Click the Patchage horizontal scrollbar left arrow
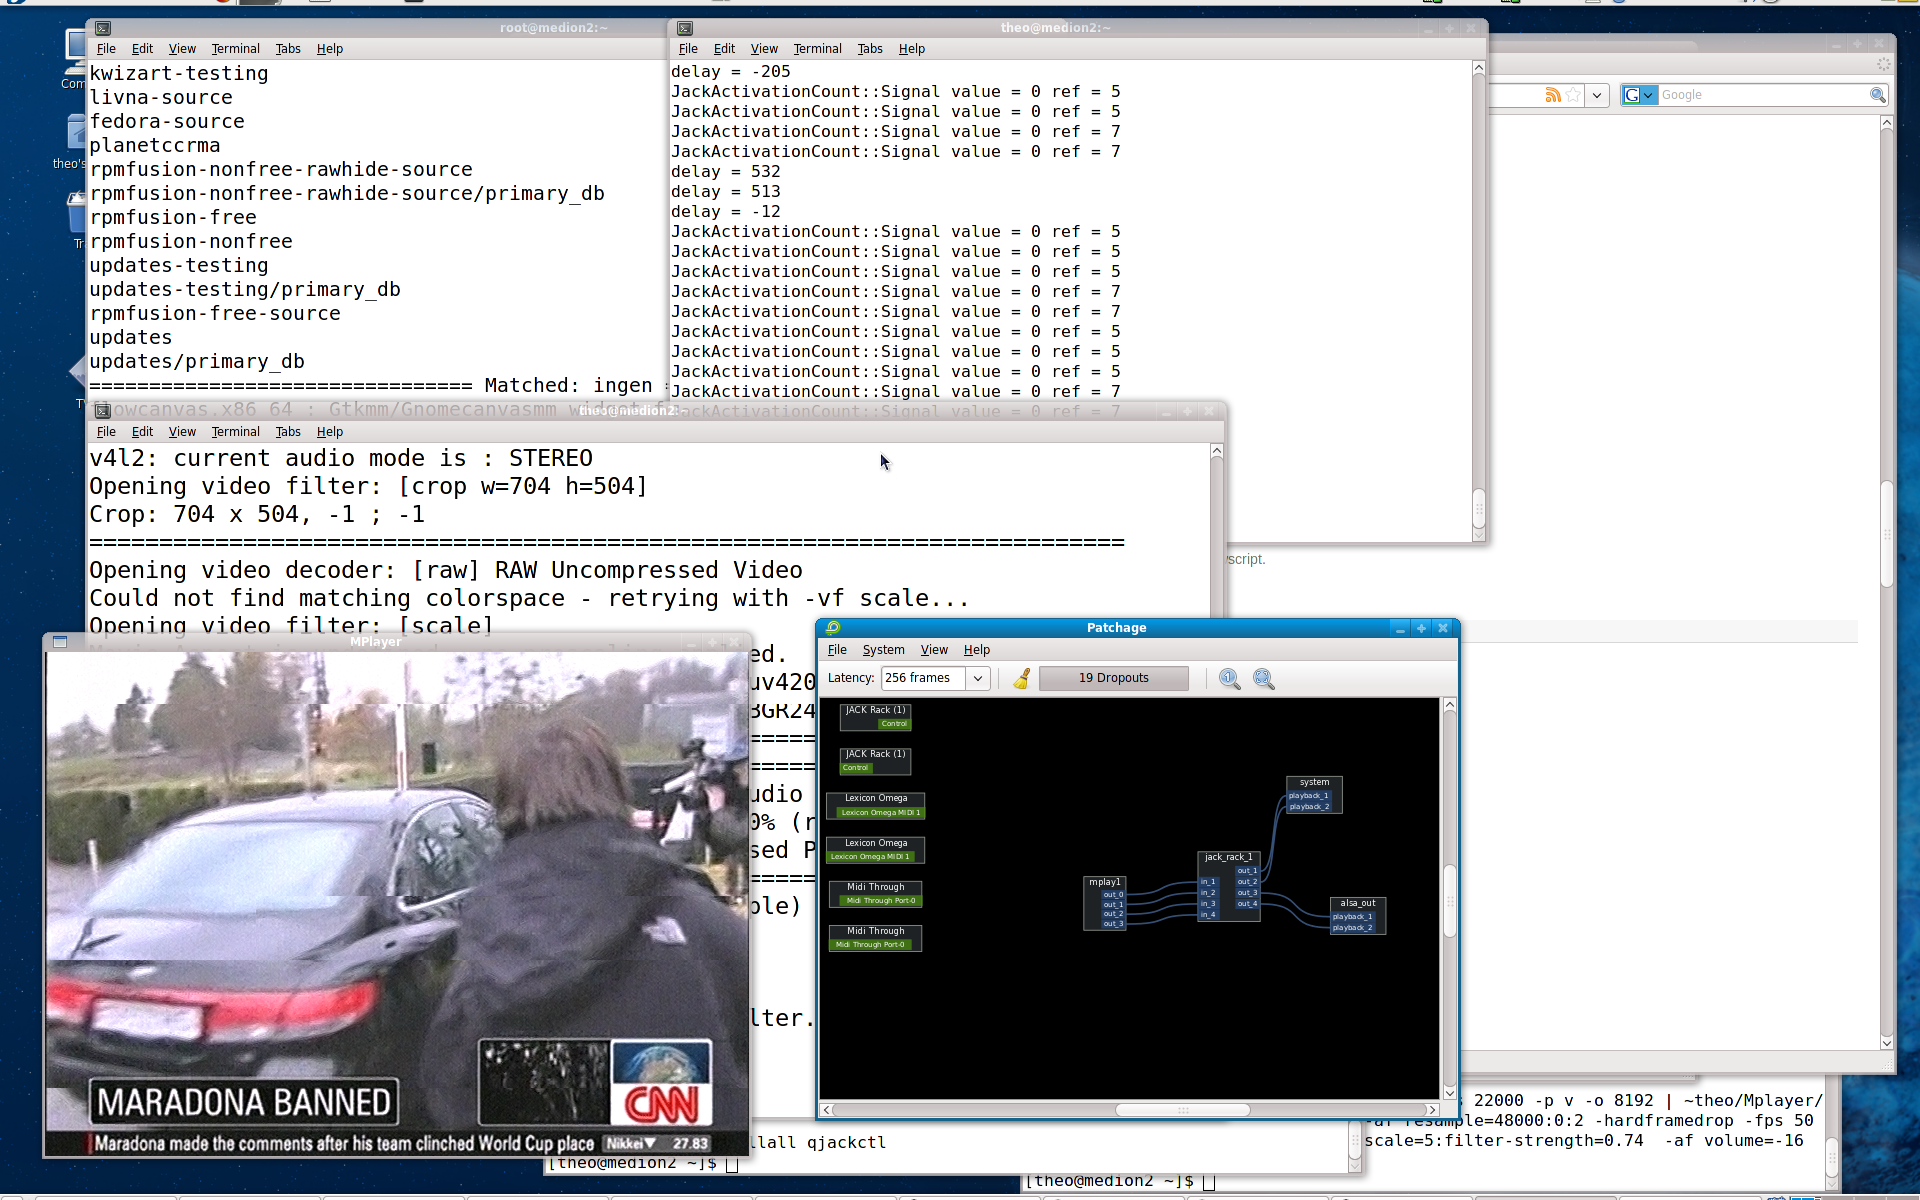The height and width of the screenshot is (1200, 1920). click(x=826, y=1110)
